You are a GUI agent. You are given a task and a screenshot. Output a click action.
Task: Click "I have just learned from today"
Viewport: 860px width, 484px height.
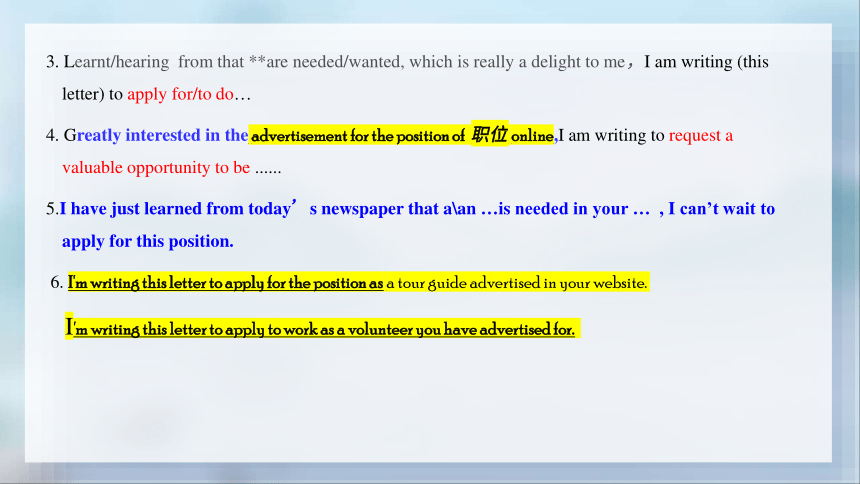coord(178,209)
